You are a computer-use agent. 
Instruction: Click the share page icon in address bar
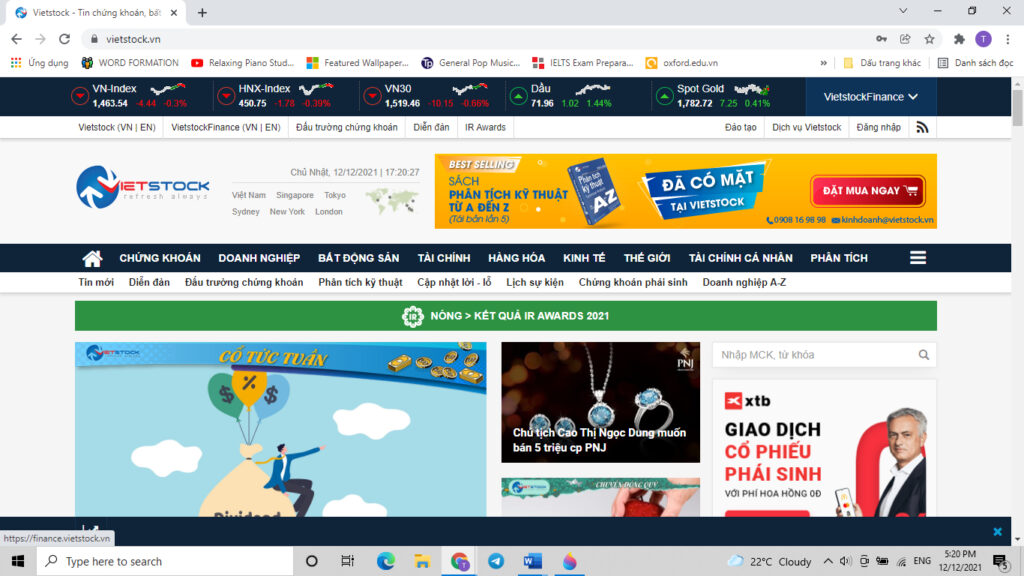(905, 39)
